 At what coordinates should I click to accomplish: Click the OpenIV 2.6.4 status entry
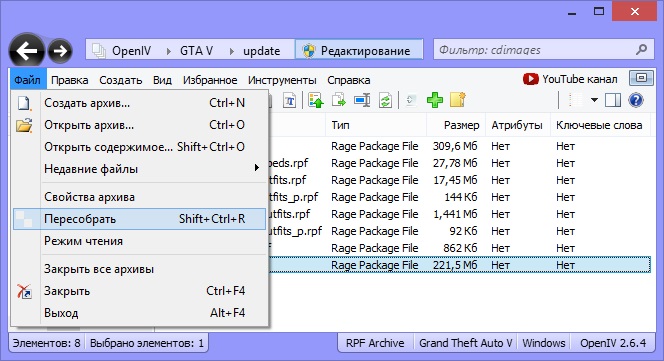(613, 343)
